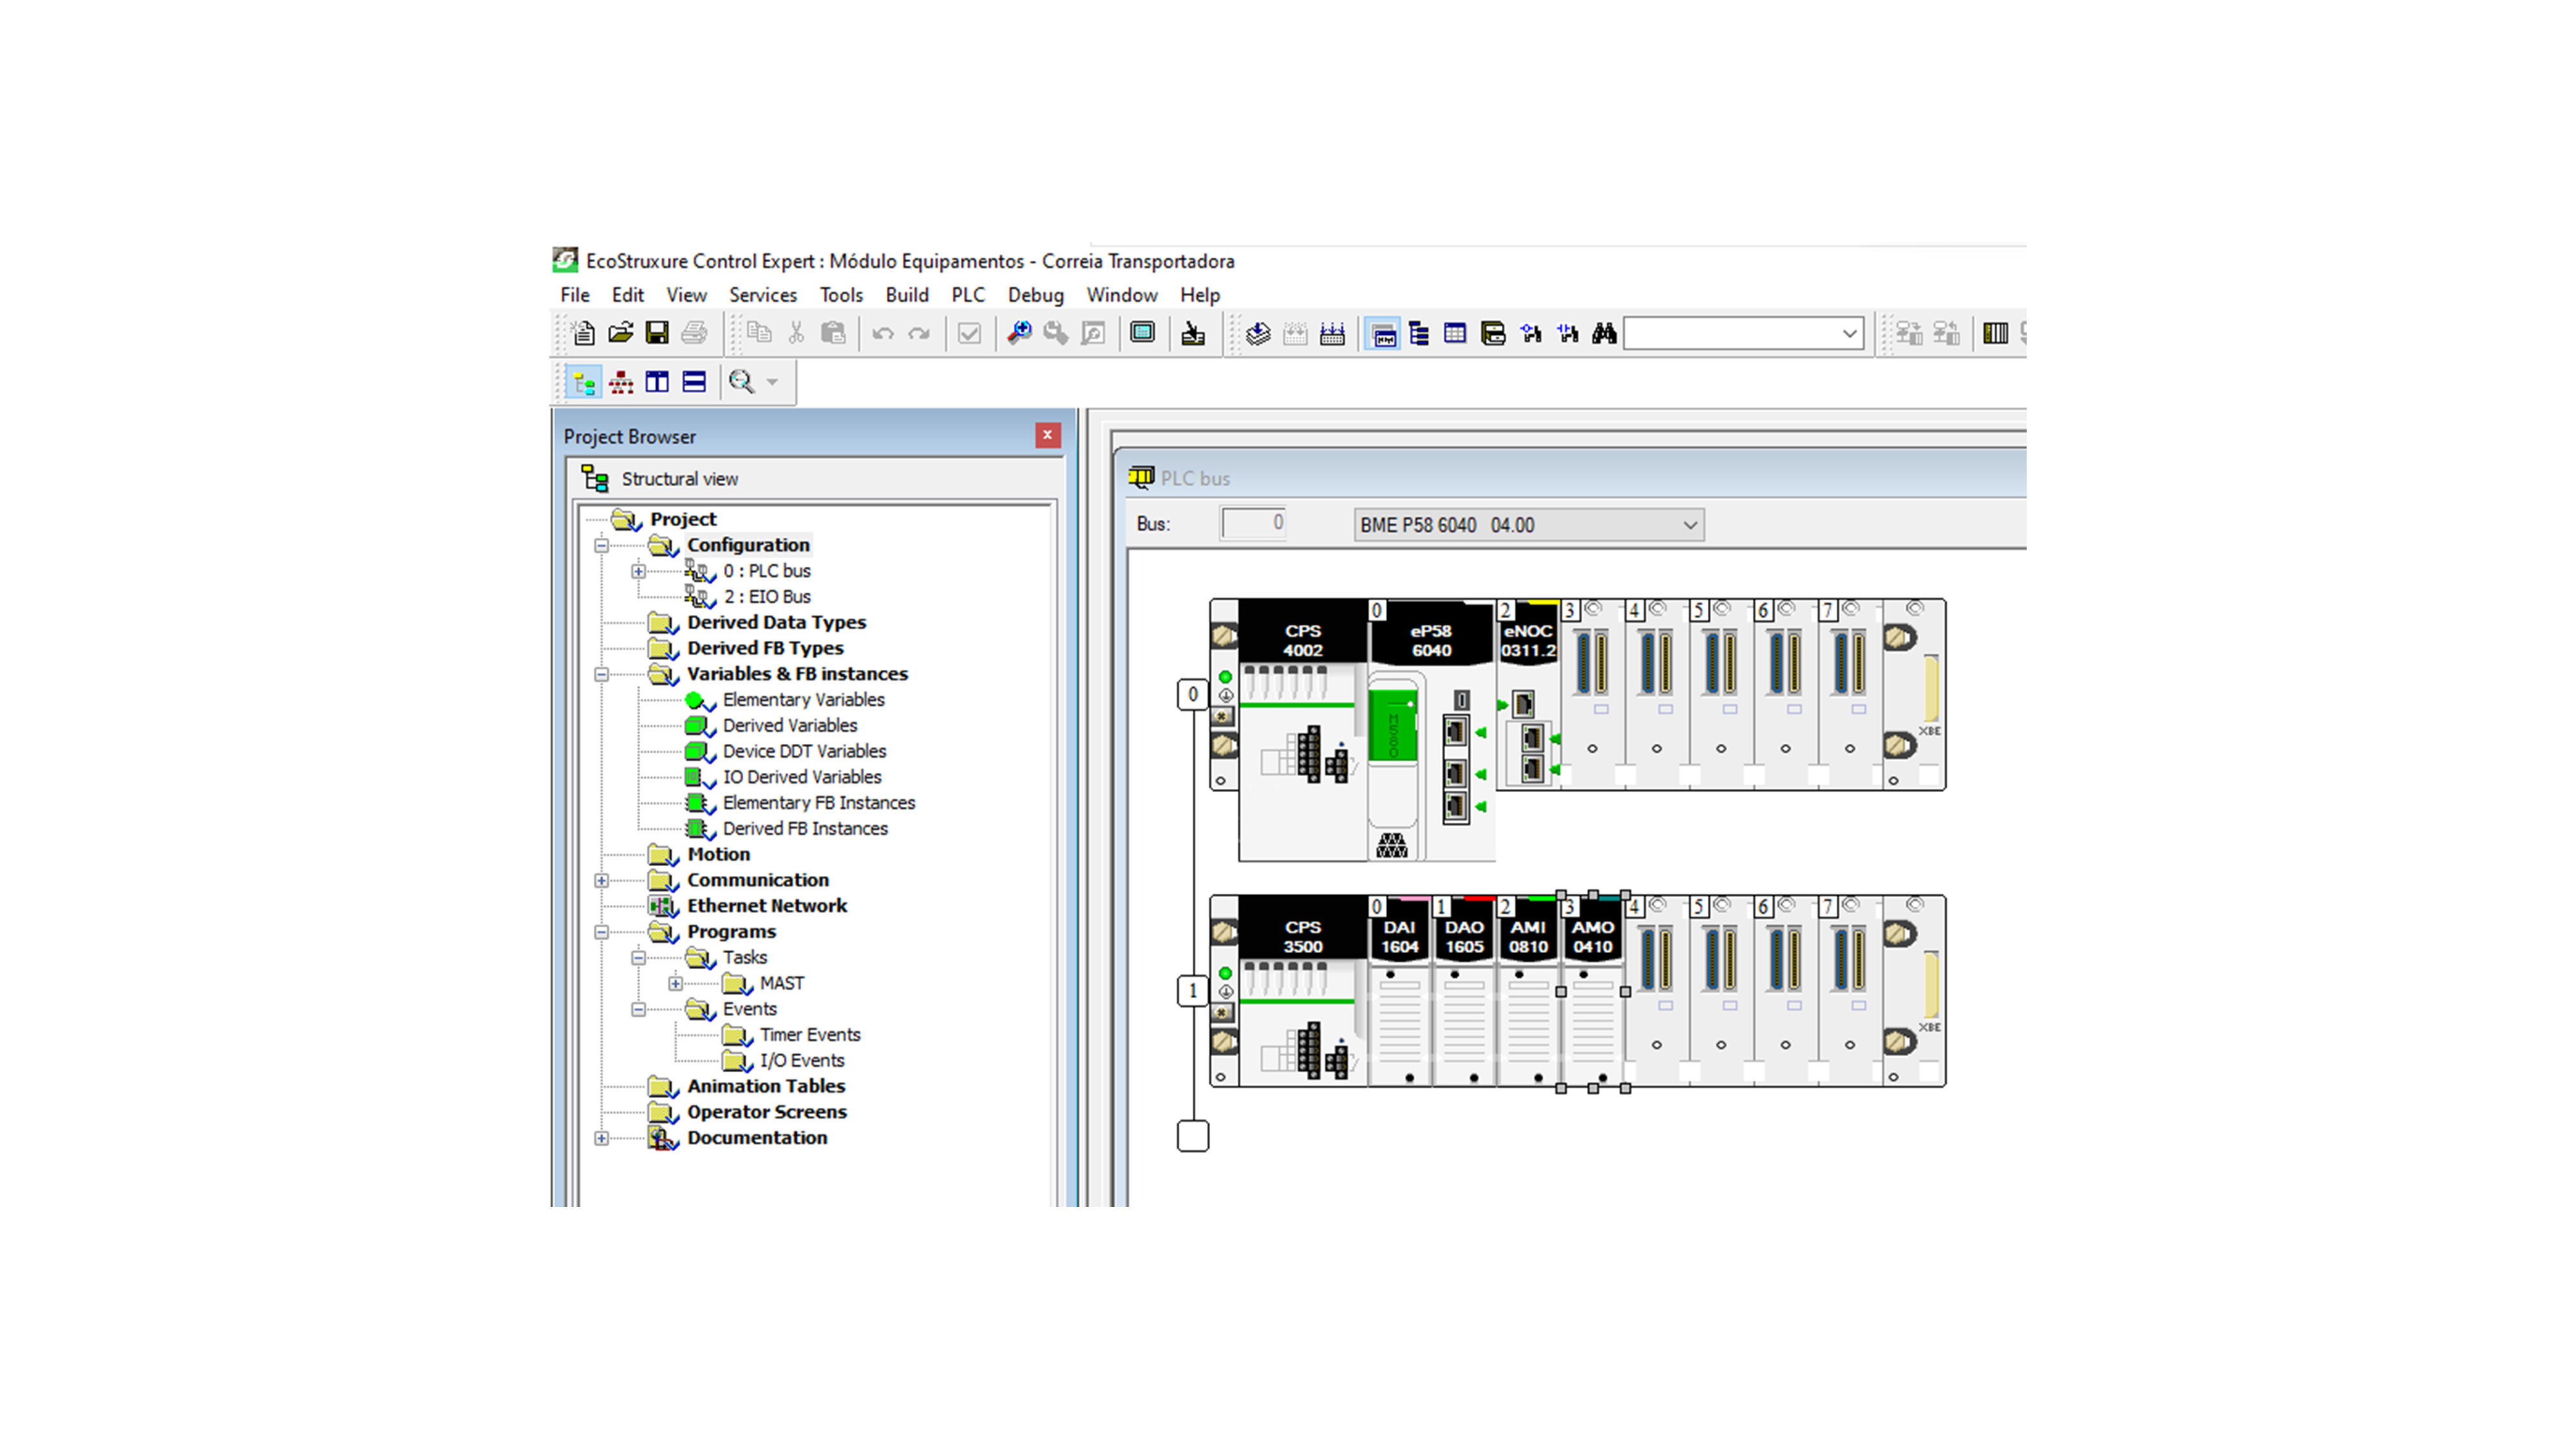
Task: Select the CPS 3500 power supply module
Action: click(x=1302, y=991)
